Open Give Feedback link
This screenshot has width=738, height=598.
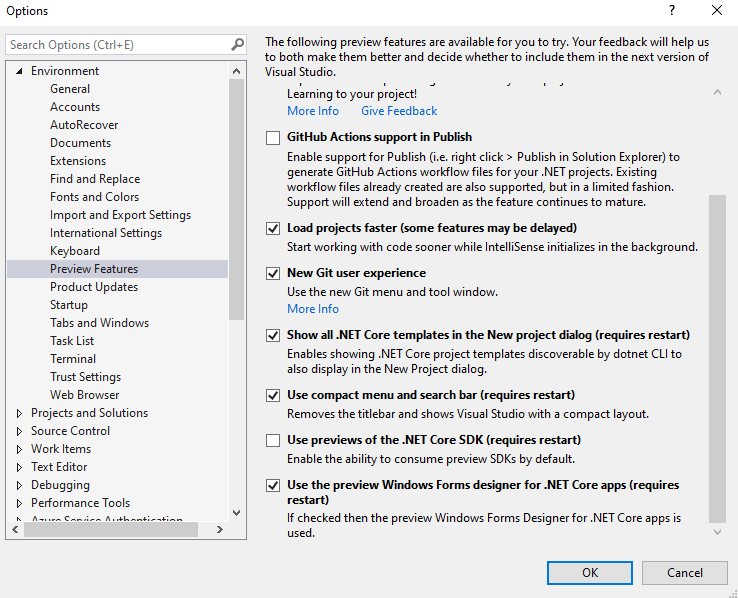[399, 111]
